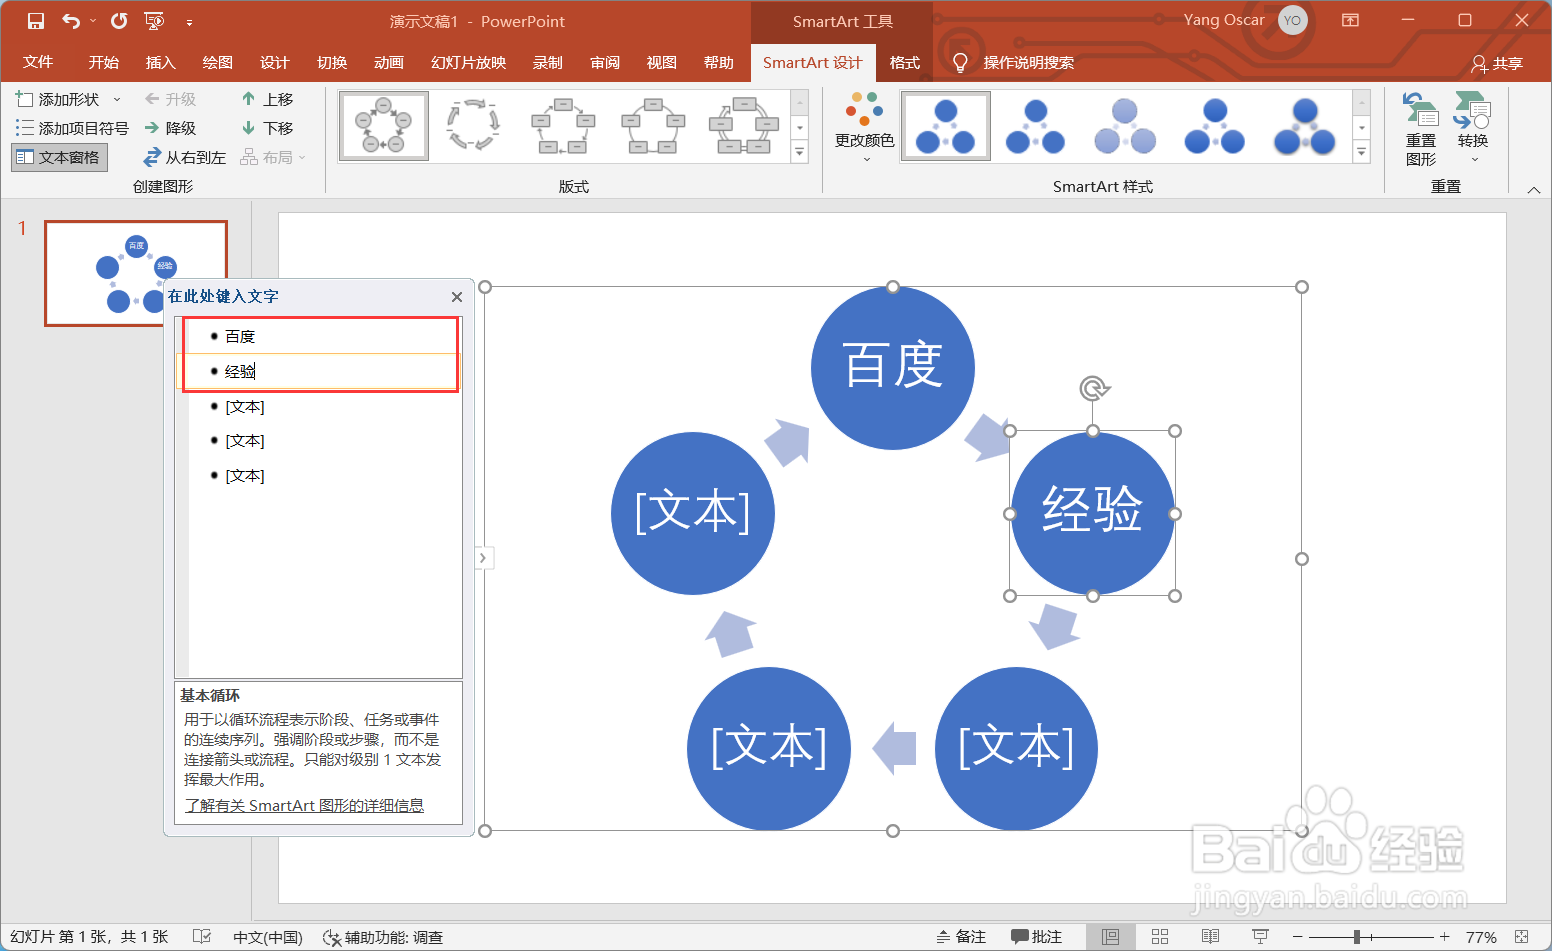Expand the layouts gallery More arrow
The width and height of the screenshot is (1552, 951).
click(x=799, y=152)
